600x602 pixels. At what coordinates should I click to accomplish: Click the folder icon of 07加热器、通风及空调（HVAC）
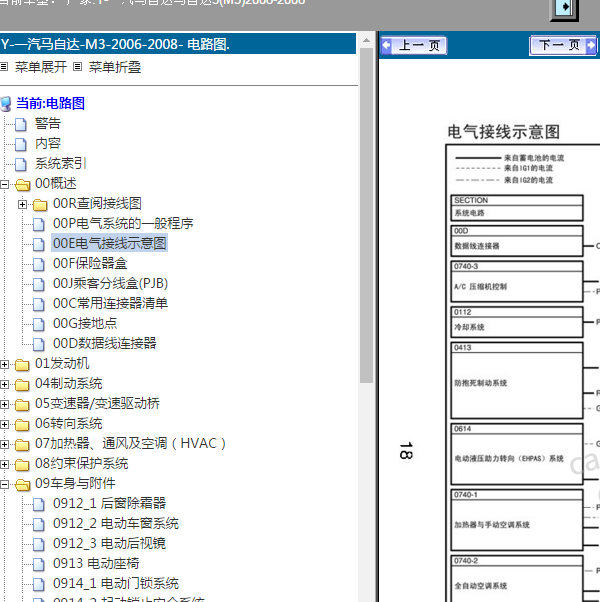[x=22, y=444]
